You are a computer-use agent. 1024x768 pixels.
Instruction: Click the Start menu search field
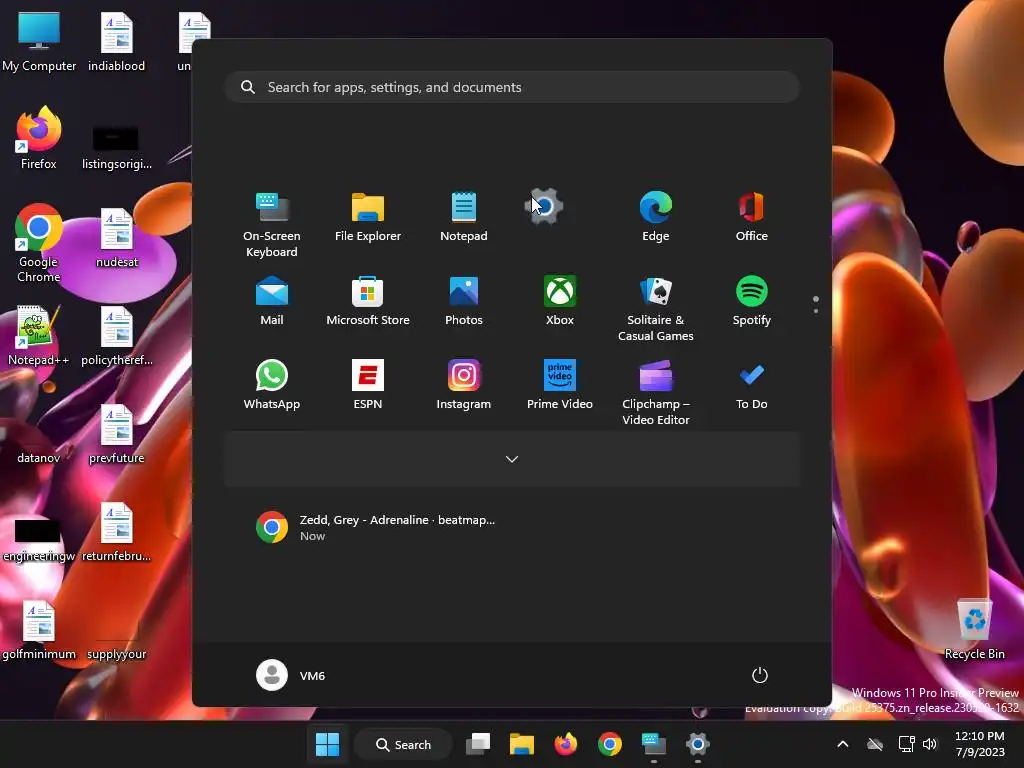point(512,88)
